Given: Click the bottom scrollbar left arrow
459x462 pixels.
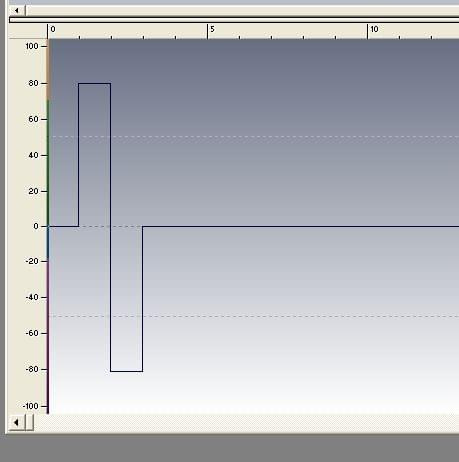Looking at the screenshot, I should tap(17, 423).
